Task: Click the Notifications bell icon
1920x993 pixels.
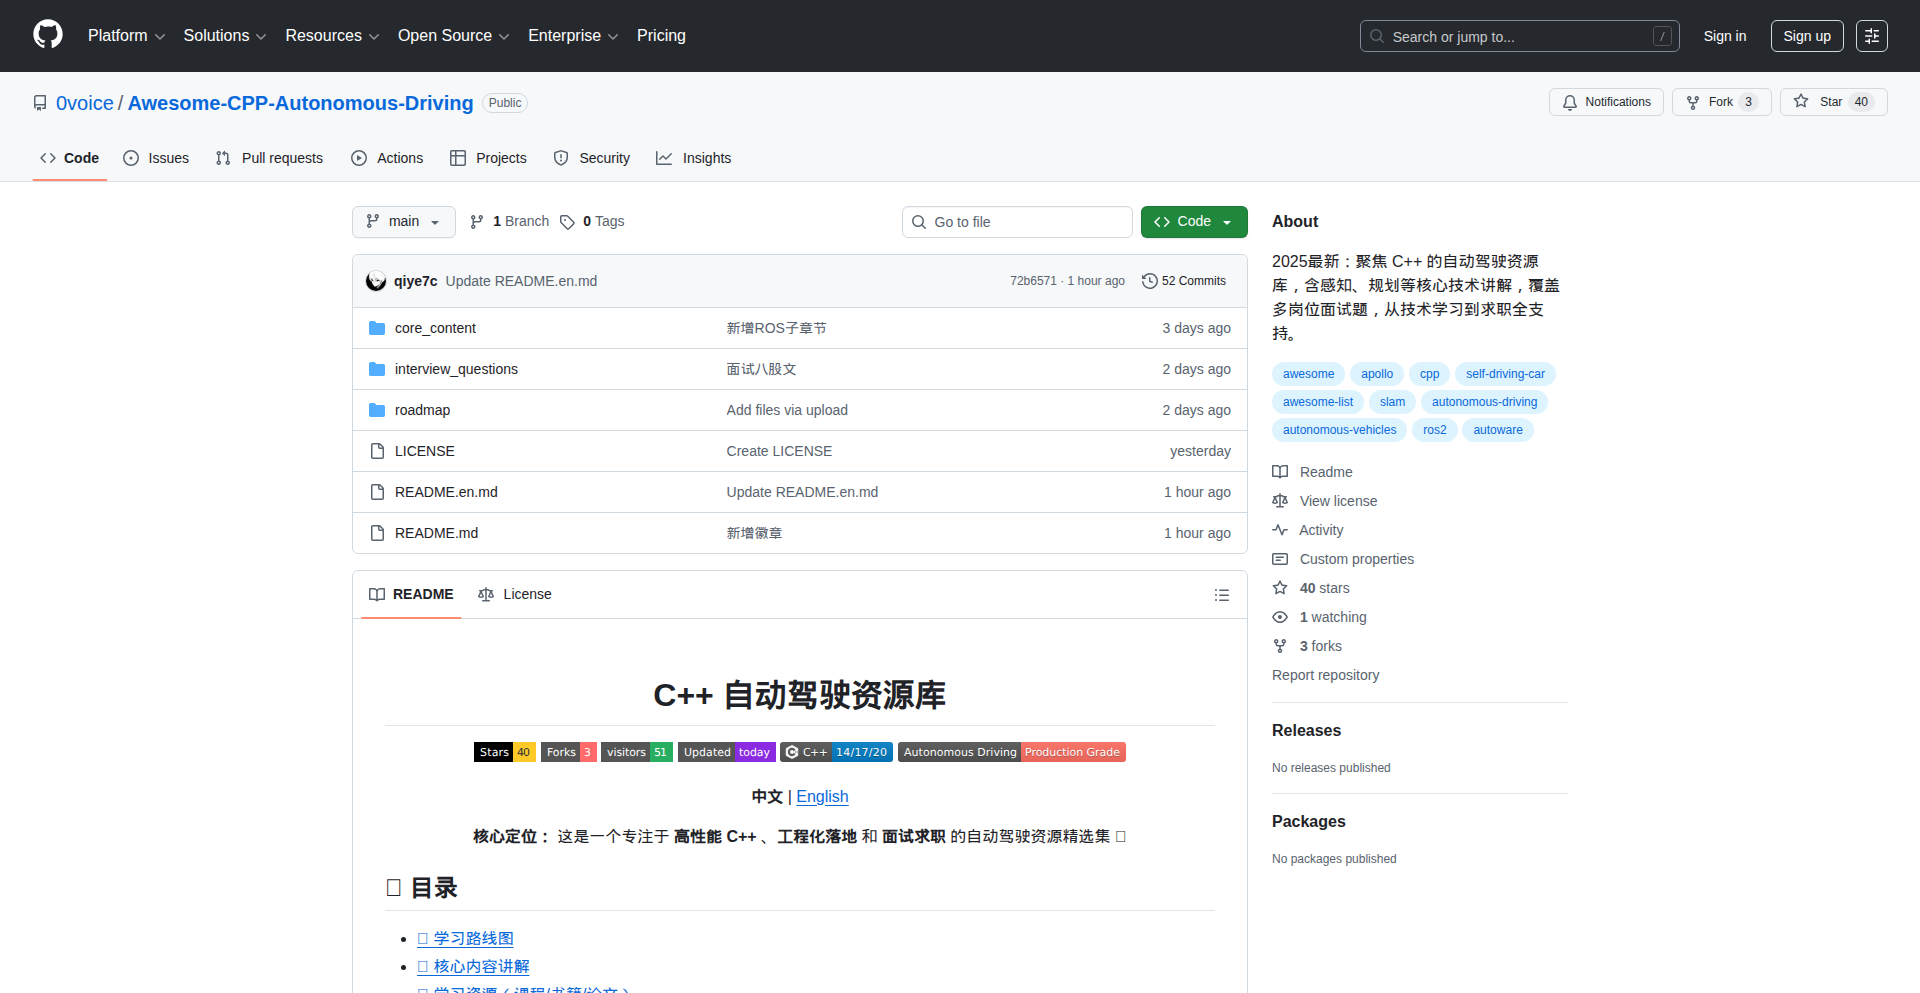Action: pos(1570,102)
